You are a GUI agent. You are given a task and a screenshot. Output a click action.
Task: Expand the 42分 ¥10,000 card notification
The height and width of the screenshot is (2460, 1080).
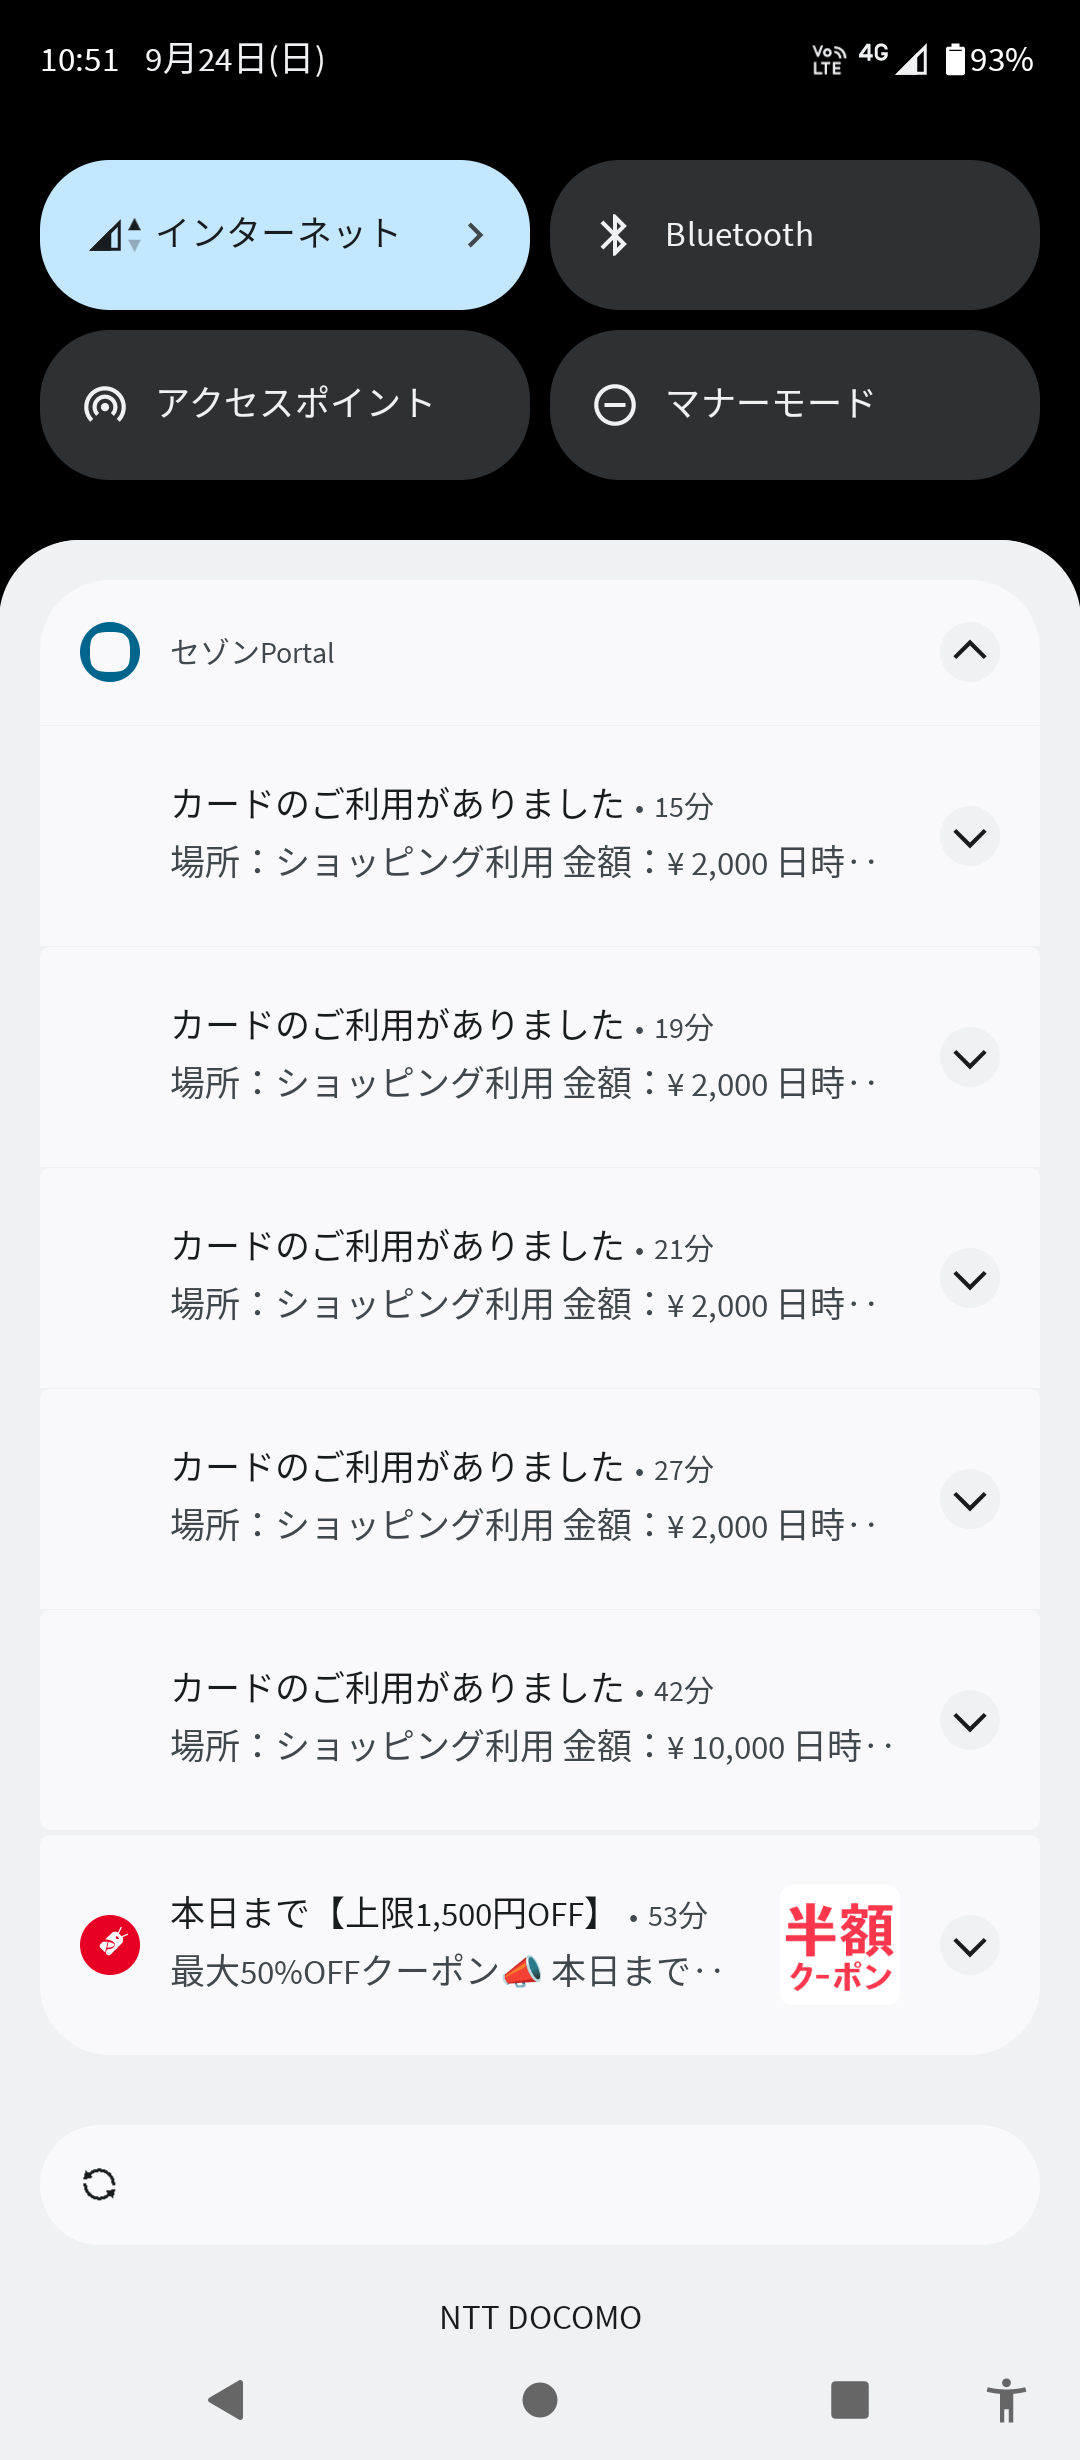pyautogui.click(x=969, y=1721)
